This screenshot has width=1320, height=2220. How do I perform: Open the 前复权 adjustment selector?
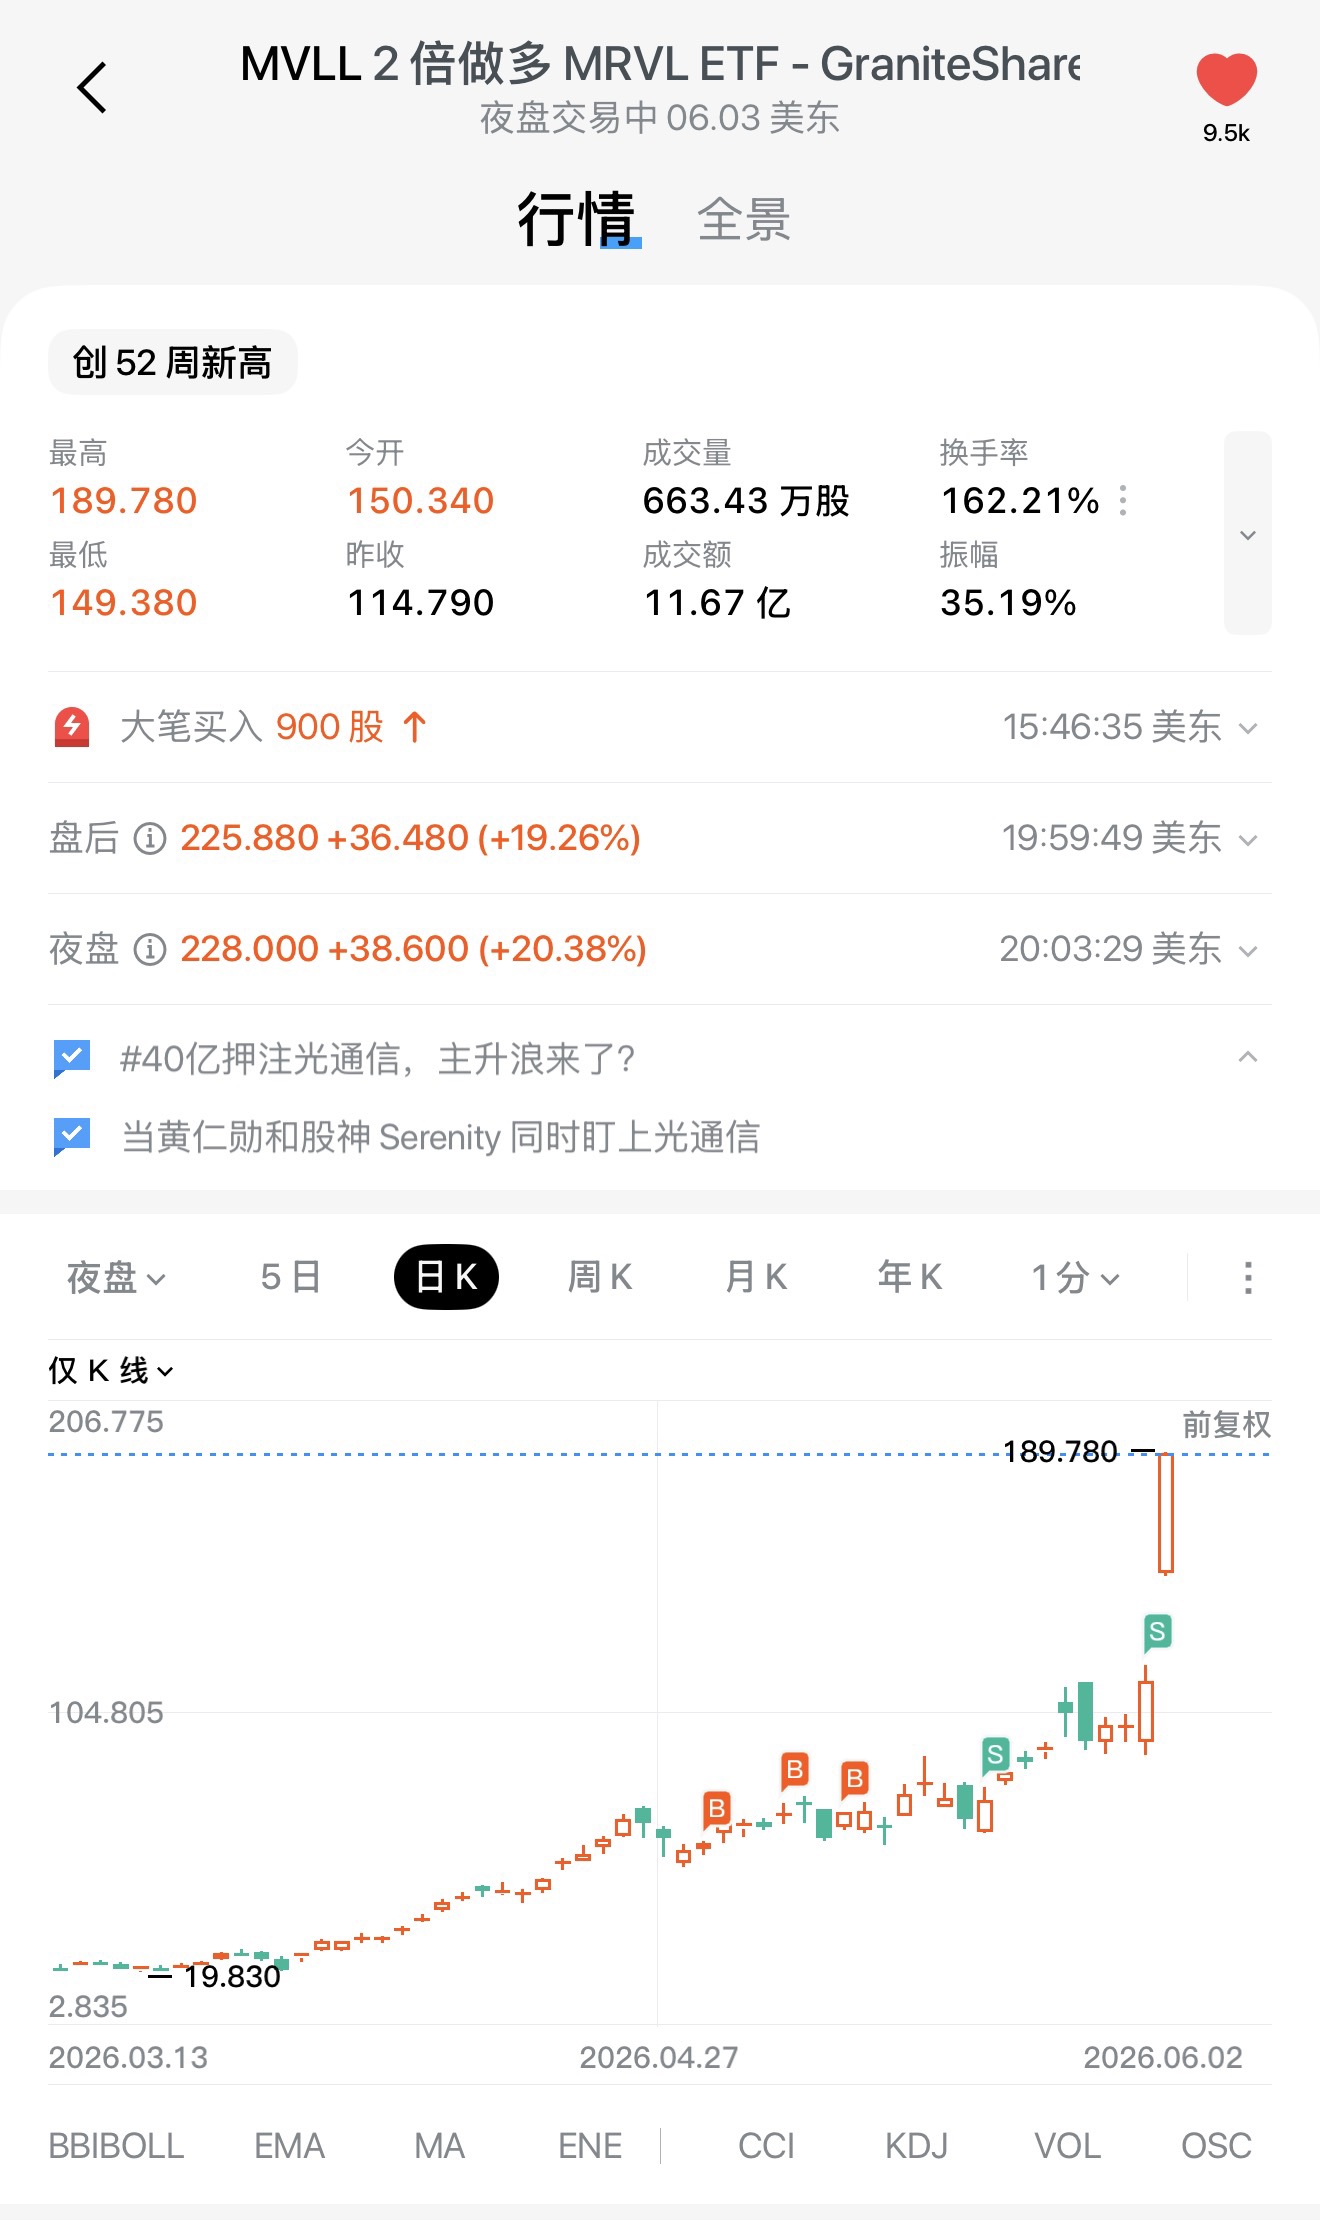(1226, 1424)
